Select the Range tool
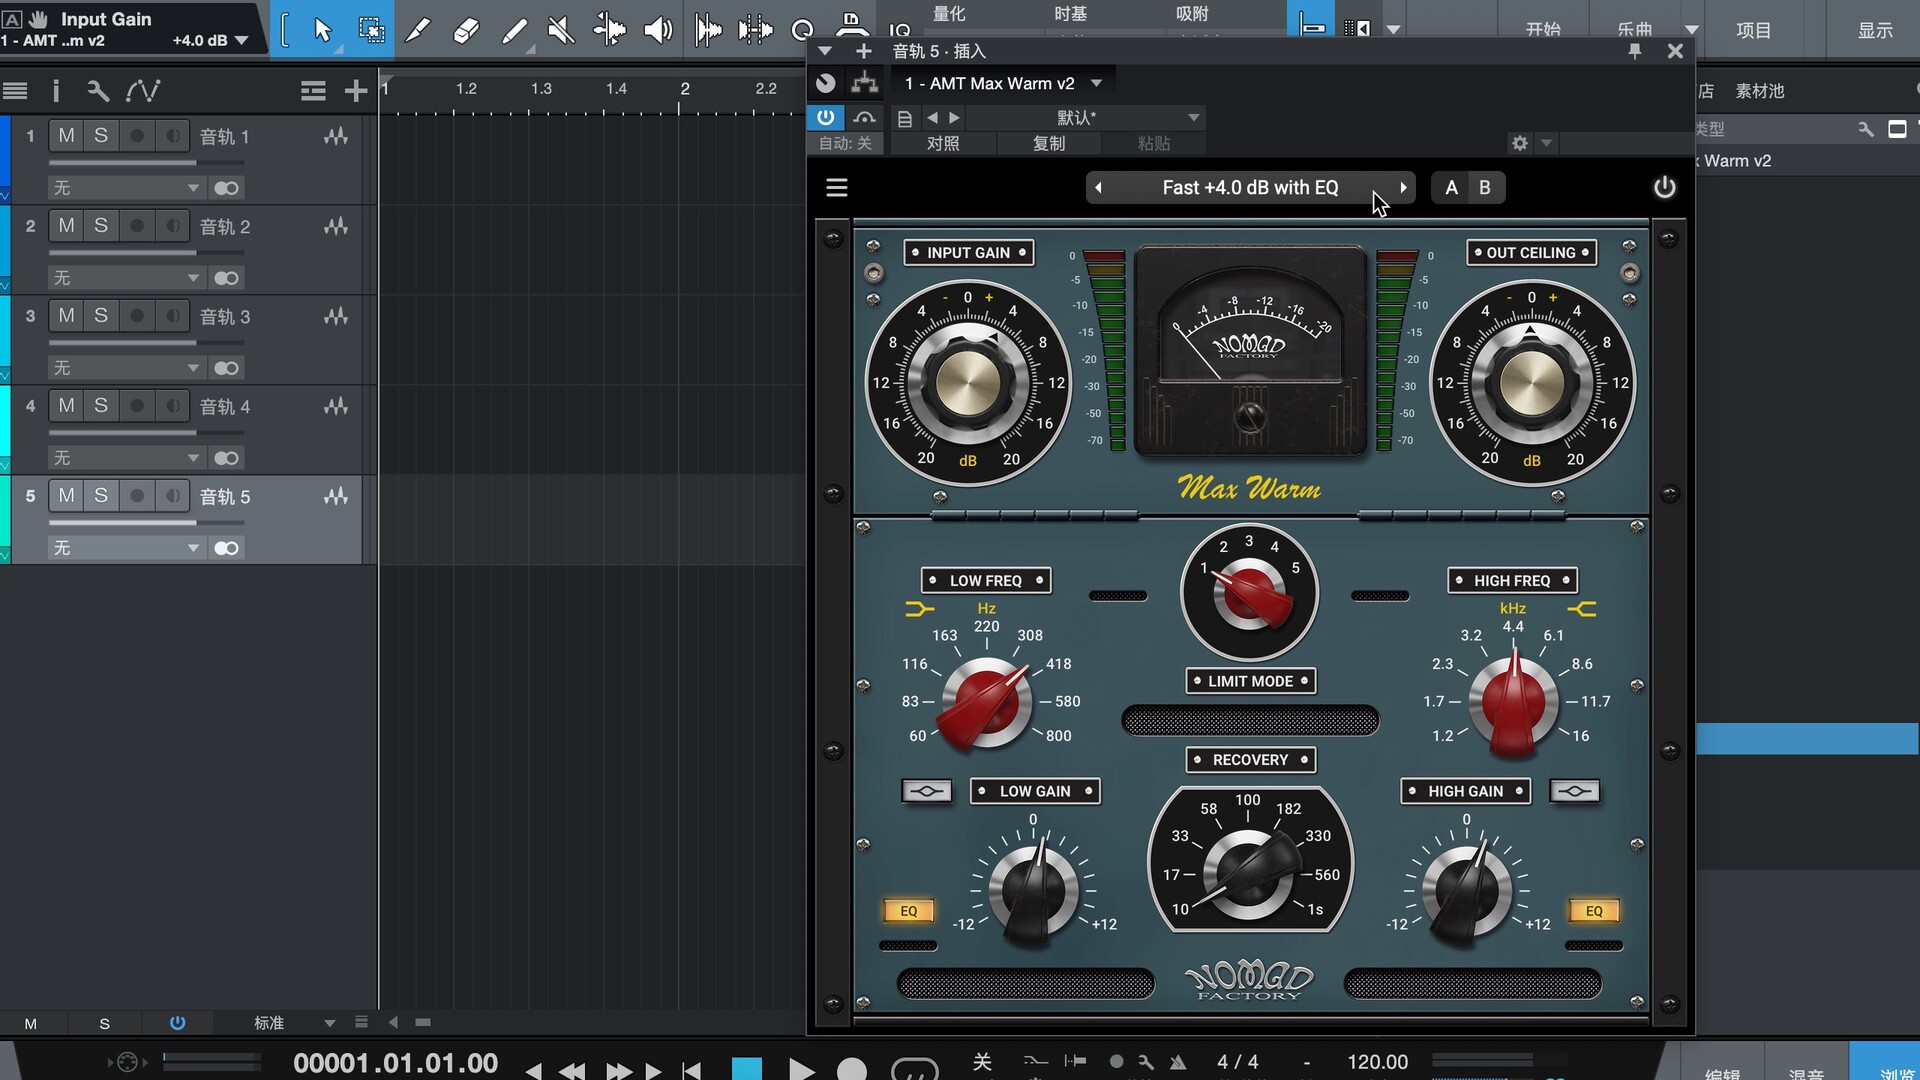The width and height of the screenshot is (1920, 1080). [x=371, y=30]
